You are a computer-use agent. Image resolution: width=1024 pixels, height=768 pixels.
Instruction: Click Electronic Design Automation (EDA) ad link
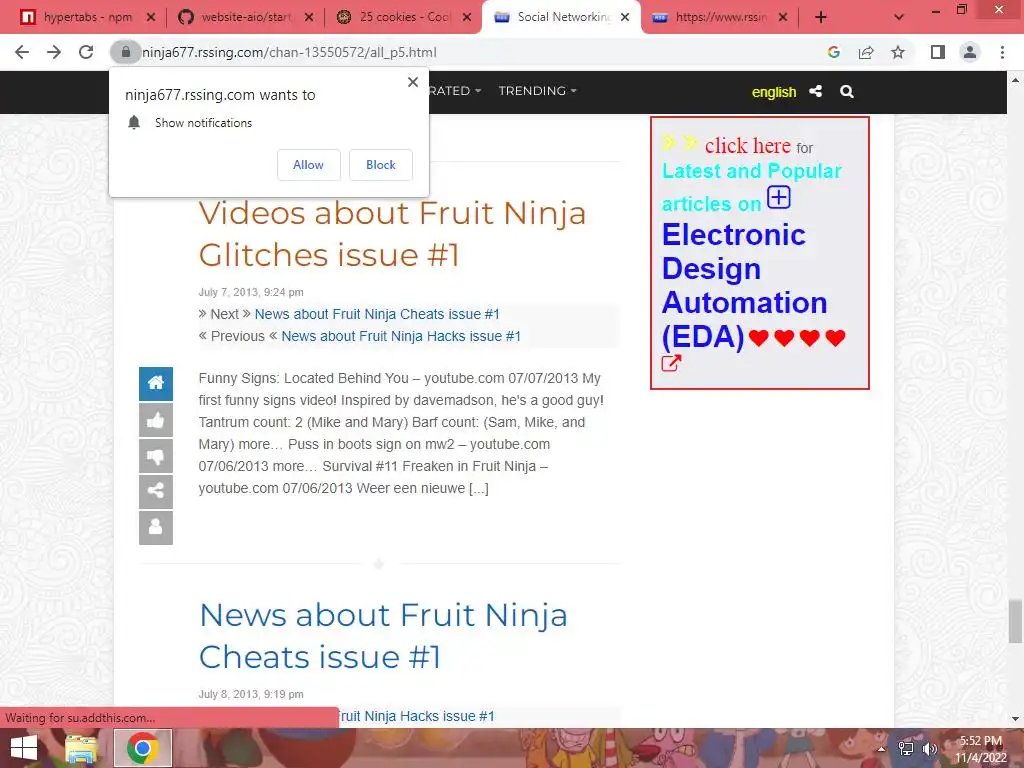[744, 285]
